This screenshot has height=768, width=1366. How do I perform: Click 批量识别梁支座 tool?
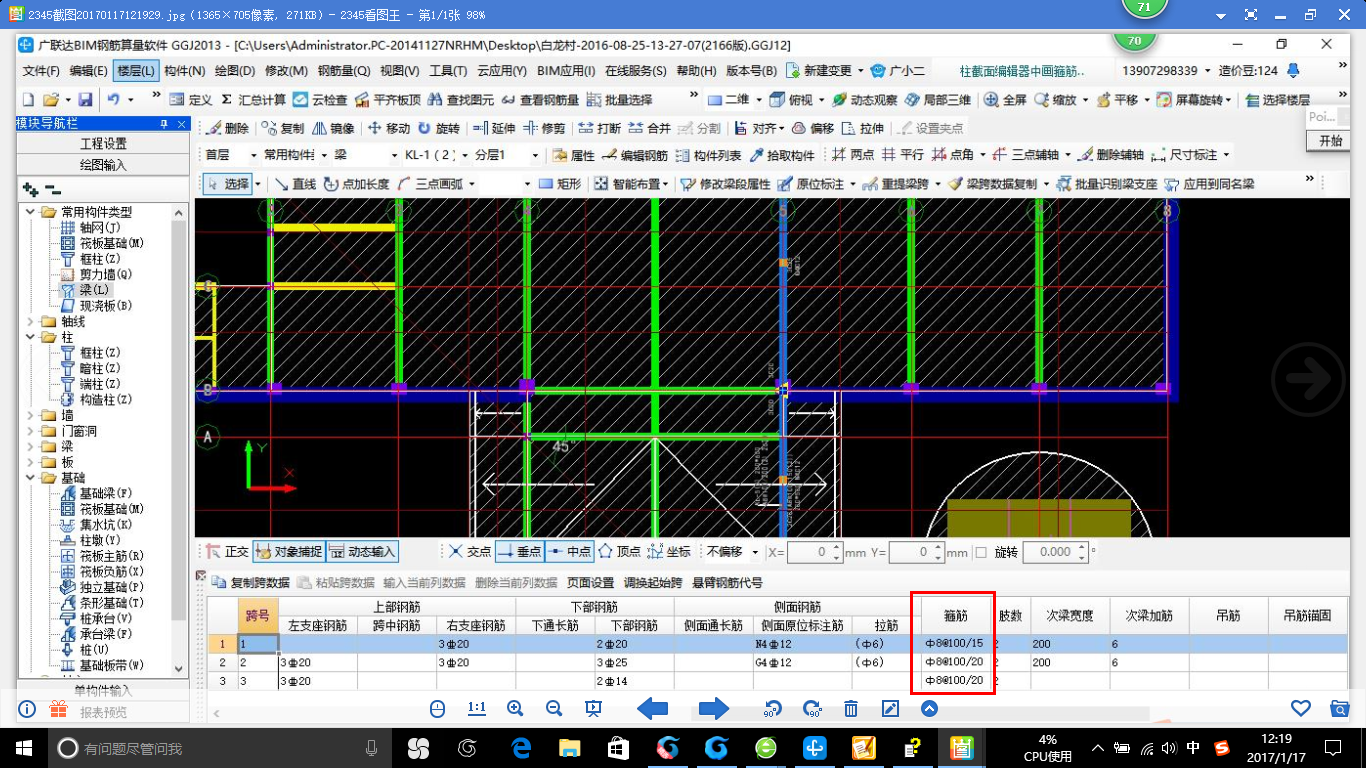[1108, 184]
